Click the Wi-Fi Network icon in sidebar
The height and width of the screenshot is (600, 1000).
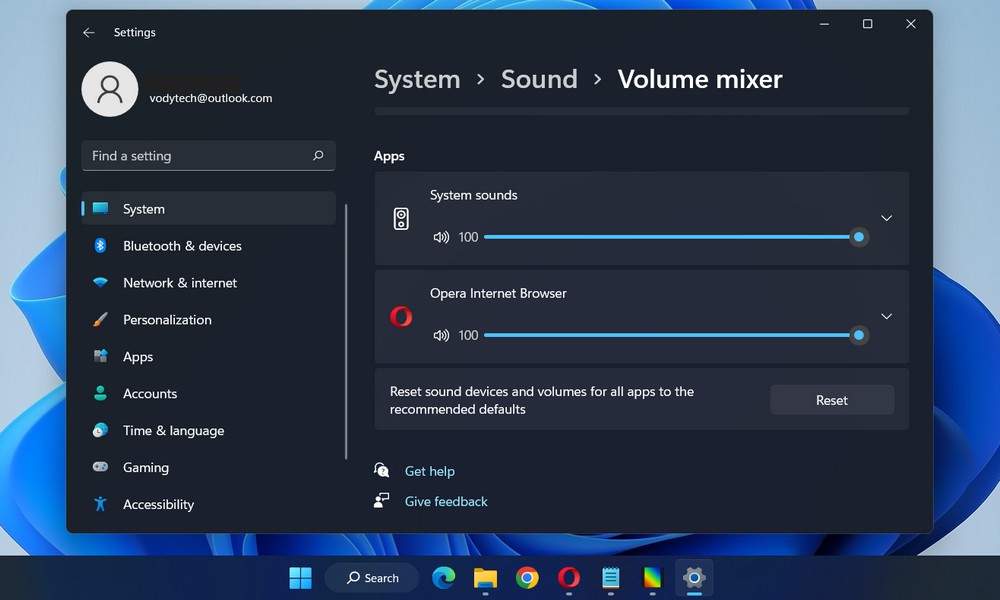[x=100, y=282]
